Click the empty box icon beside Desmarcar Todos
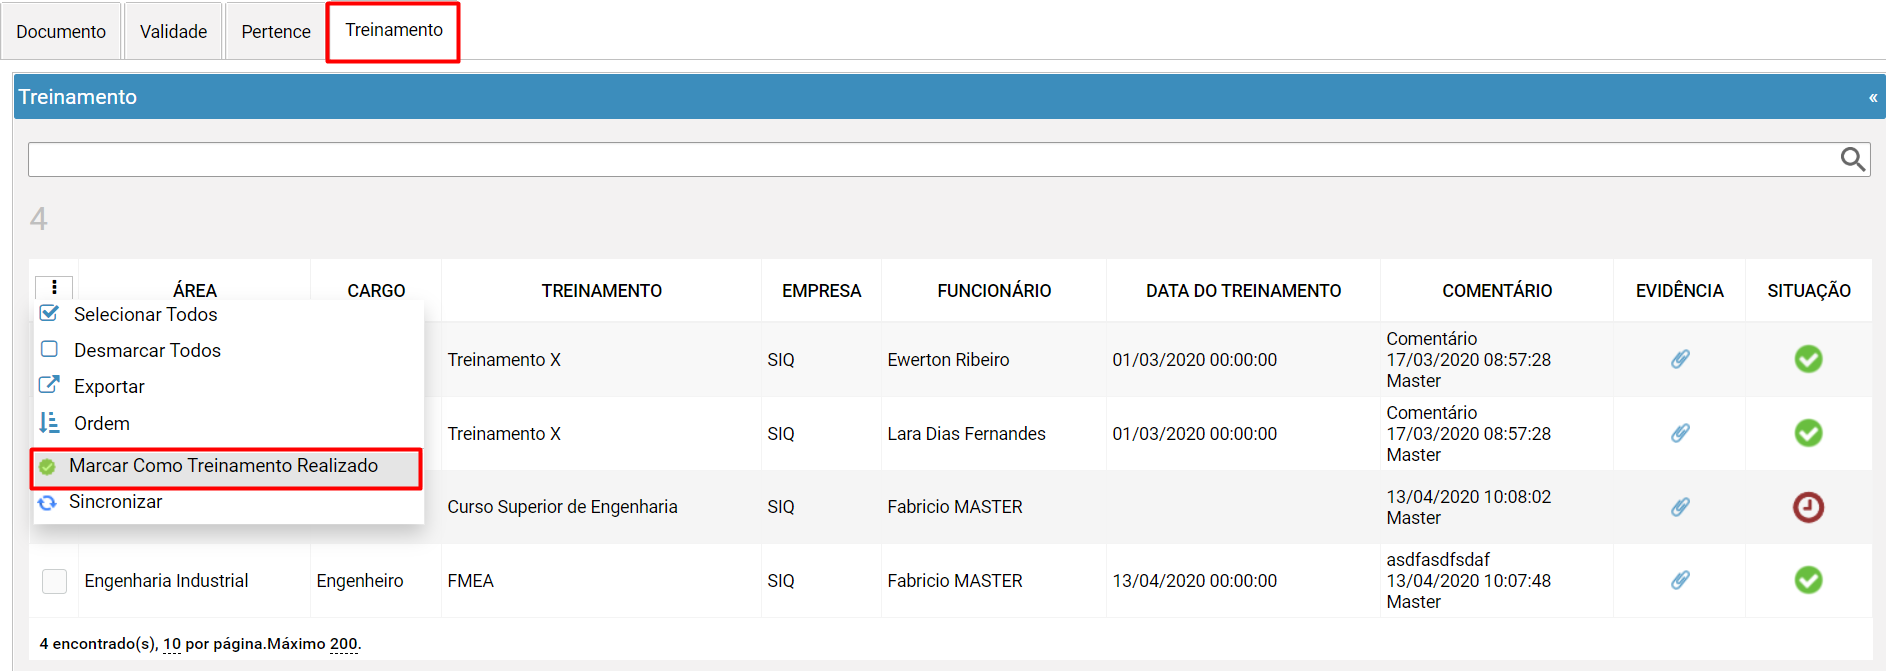 coord(49,349)
